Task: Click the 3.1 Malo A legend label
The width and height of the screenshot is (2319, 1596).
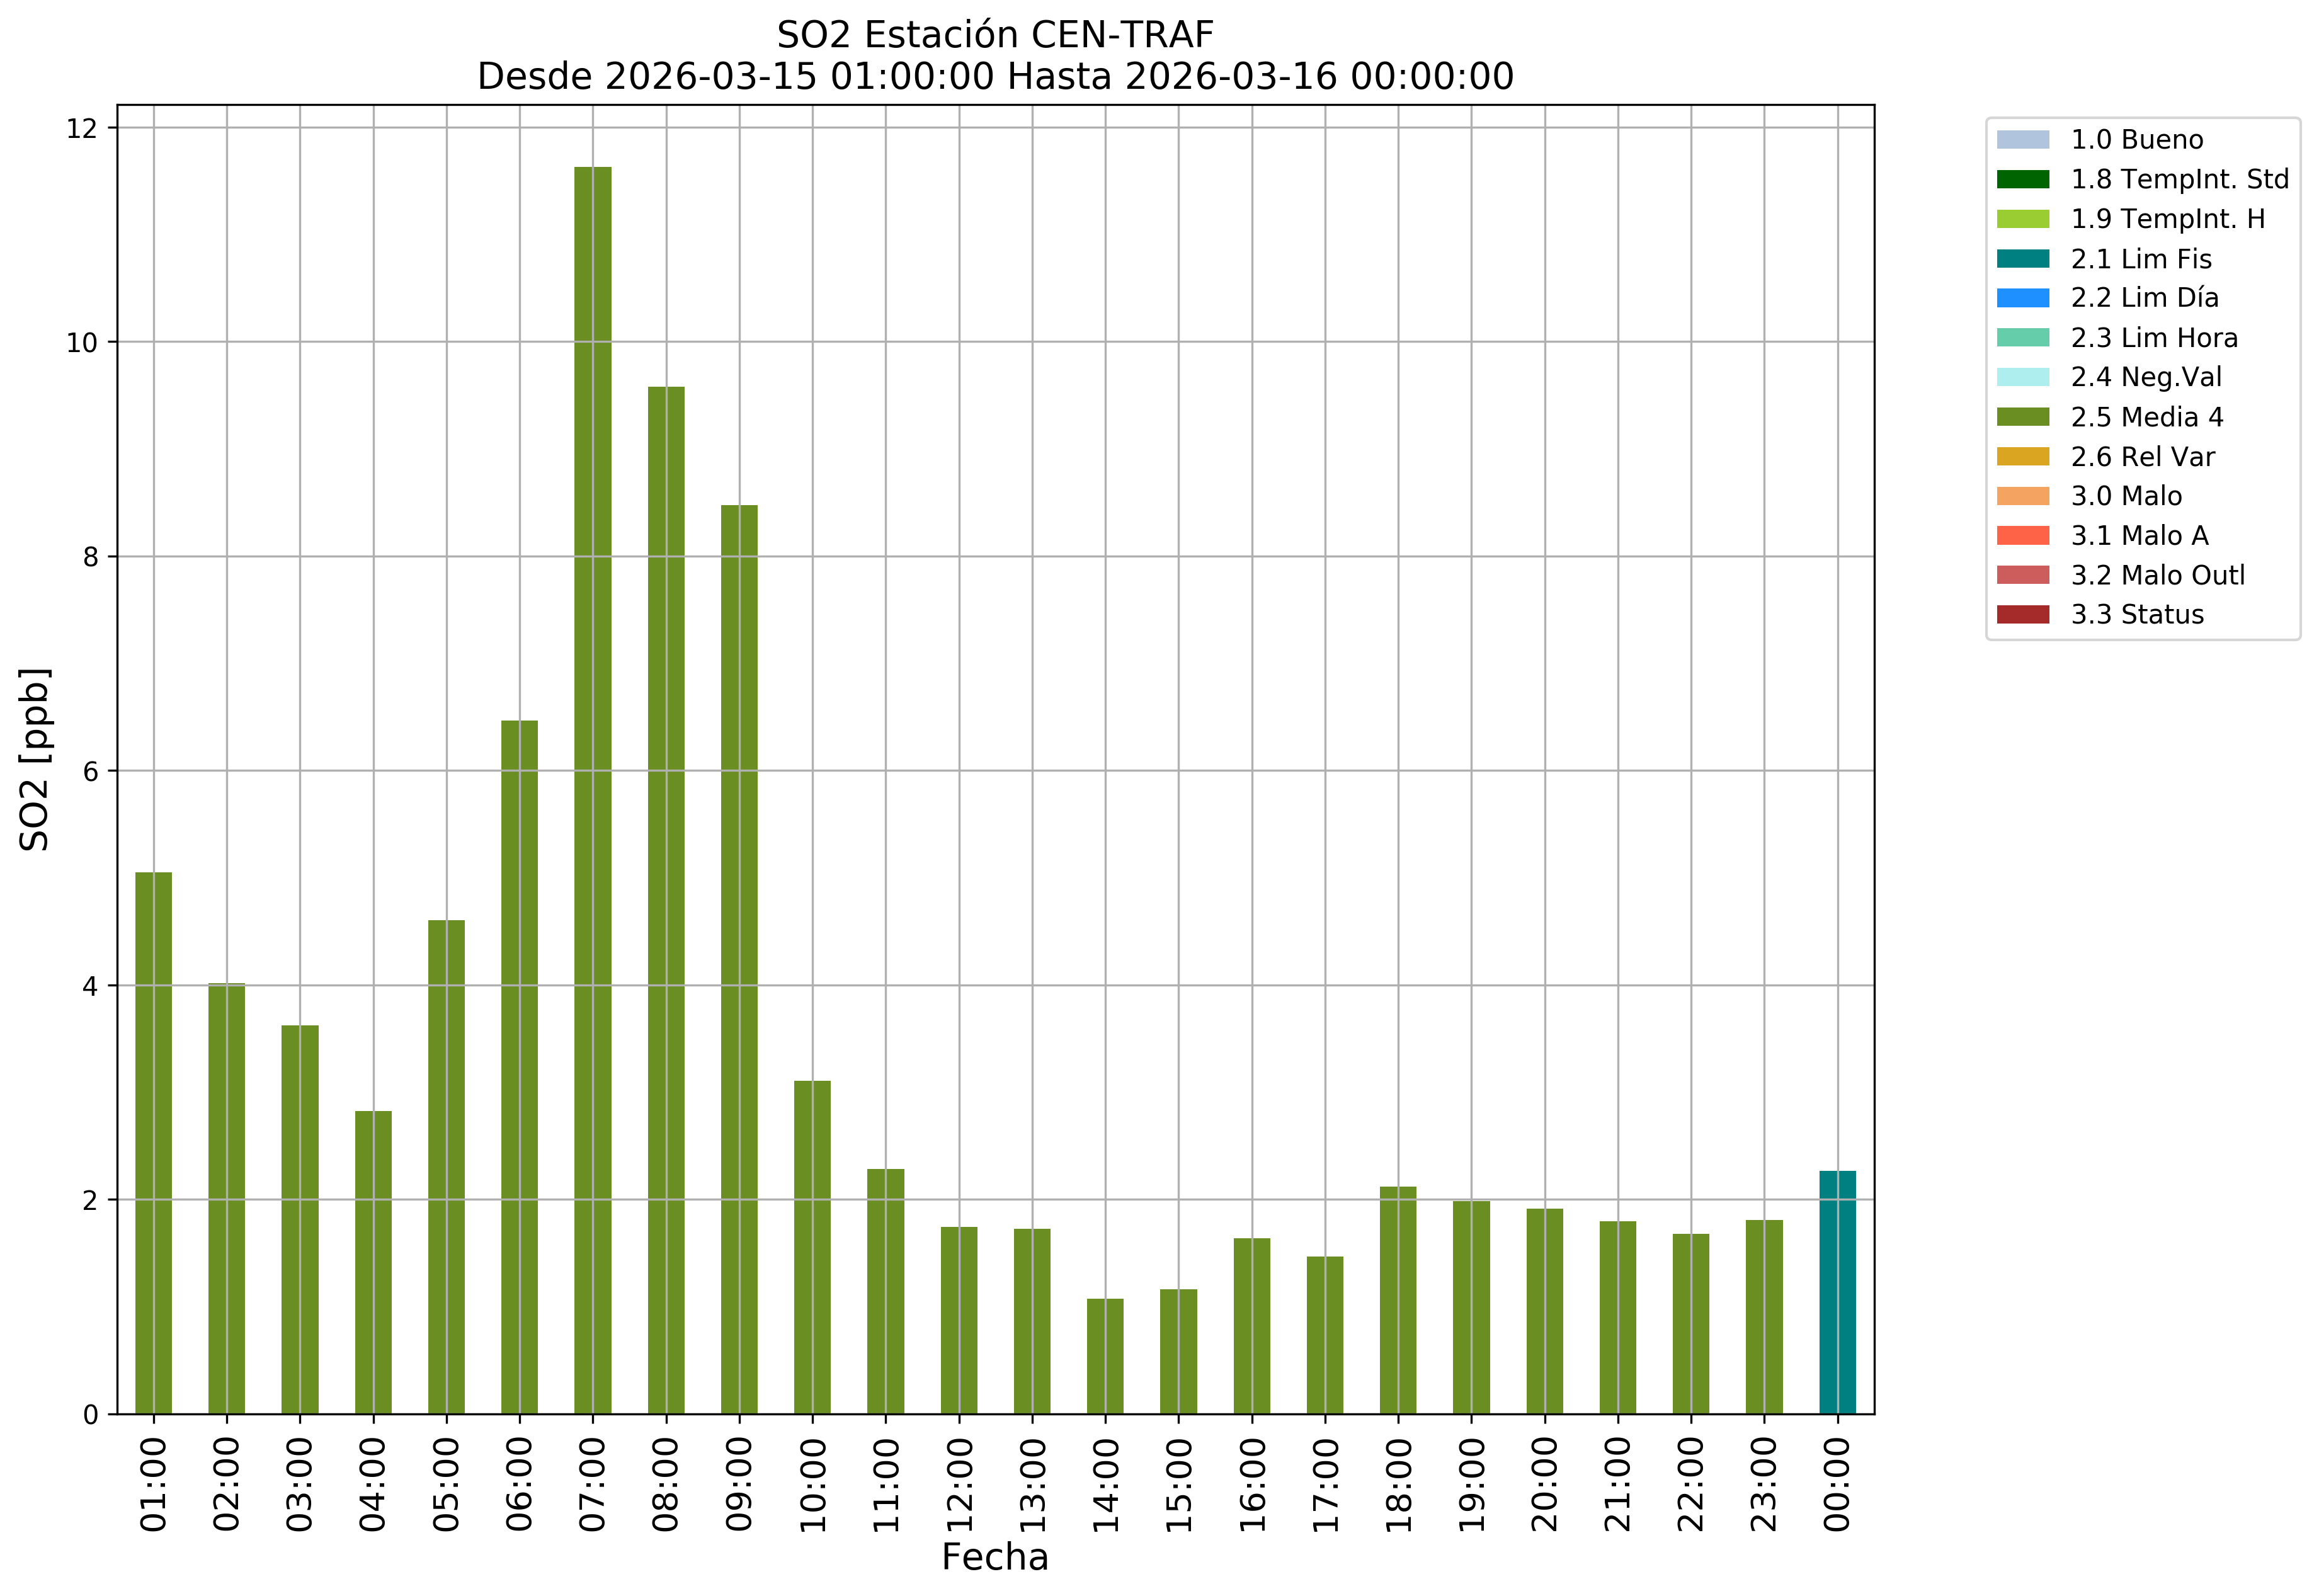Action: click(2139, 536)
